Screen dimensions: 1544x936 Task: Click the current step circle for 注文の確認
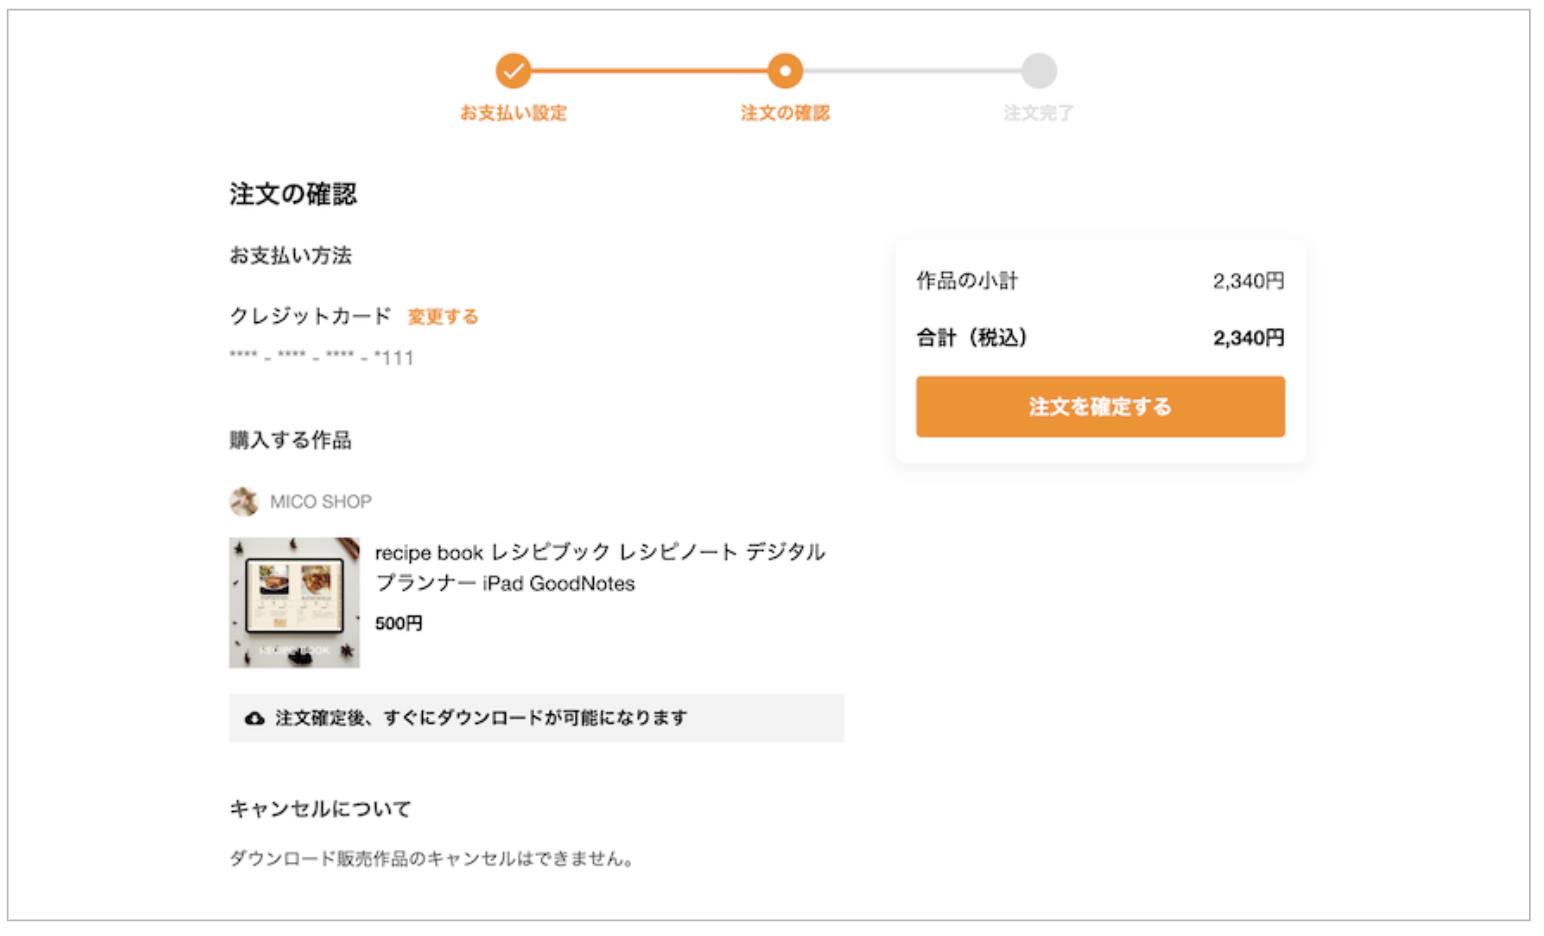coord(785,71)
